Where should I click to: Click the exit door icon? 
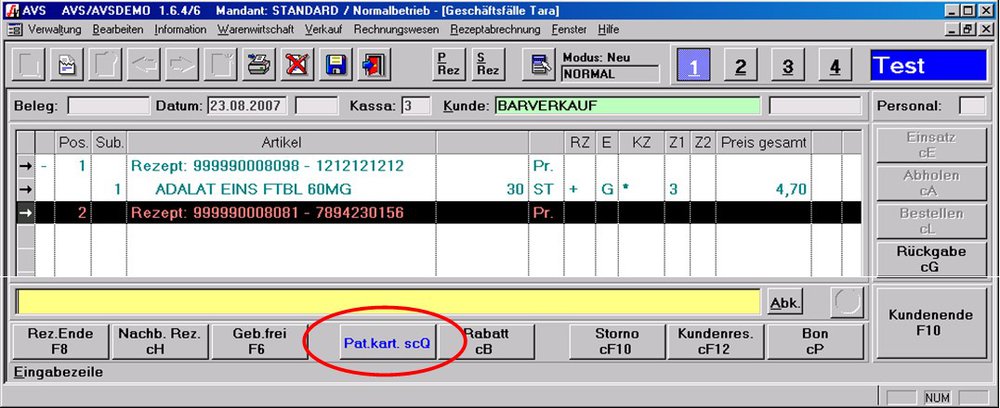(373, 66)
